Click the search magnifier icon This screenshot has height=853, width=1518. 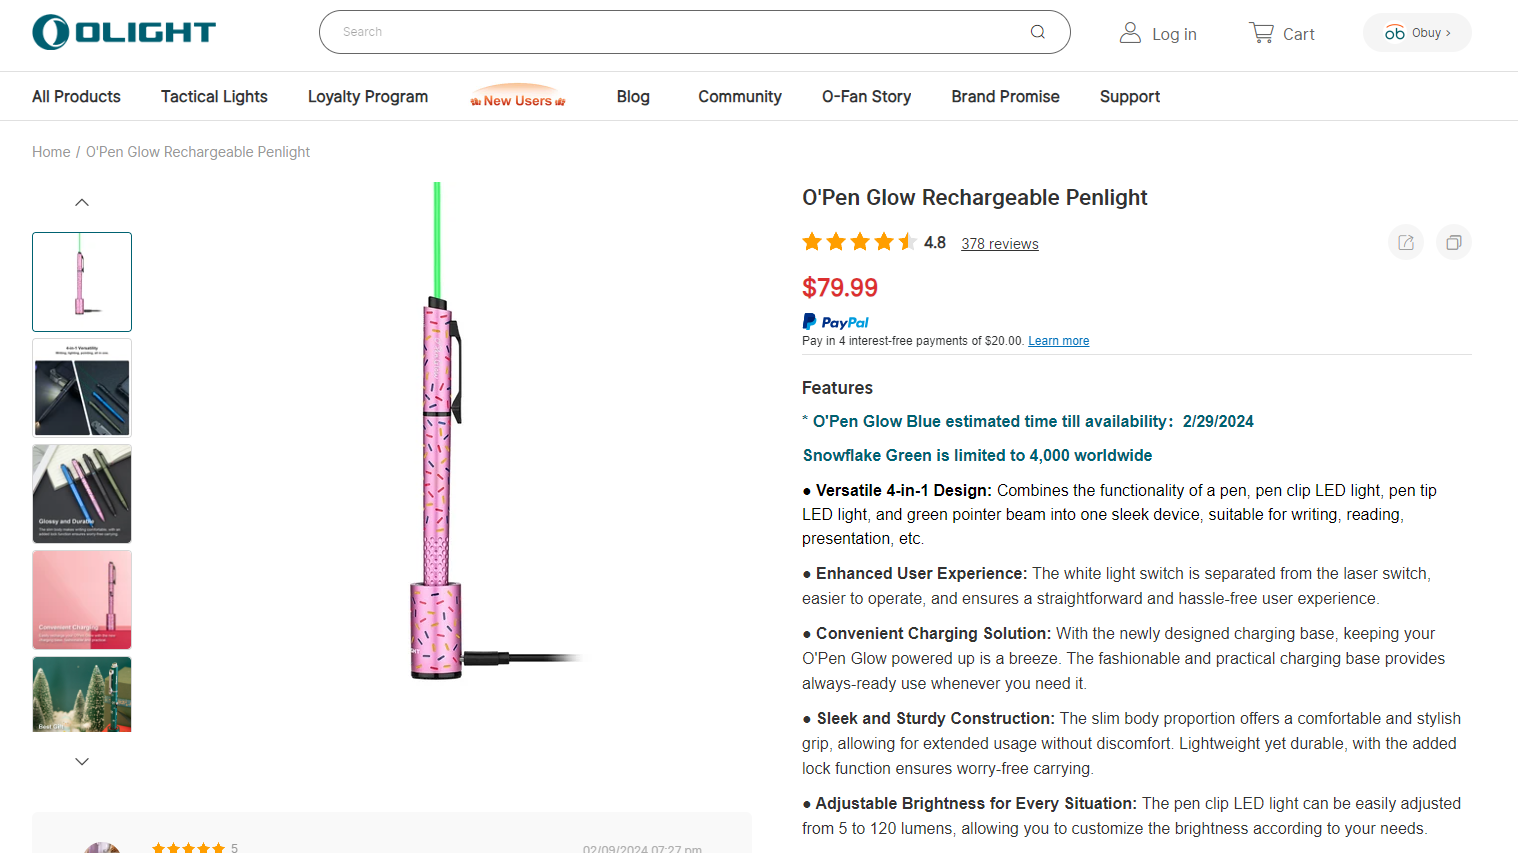1037,31
